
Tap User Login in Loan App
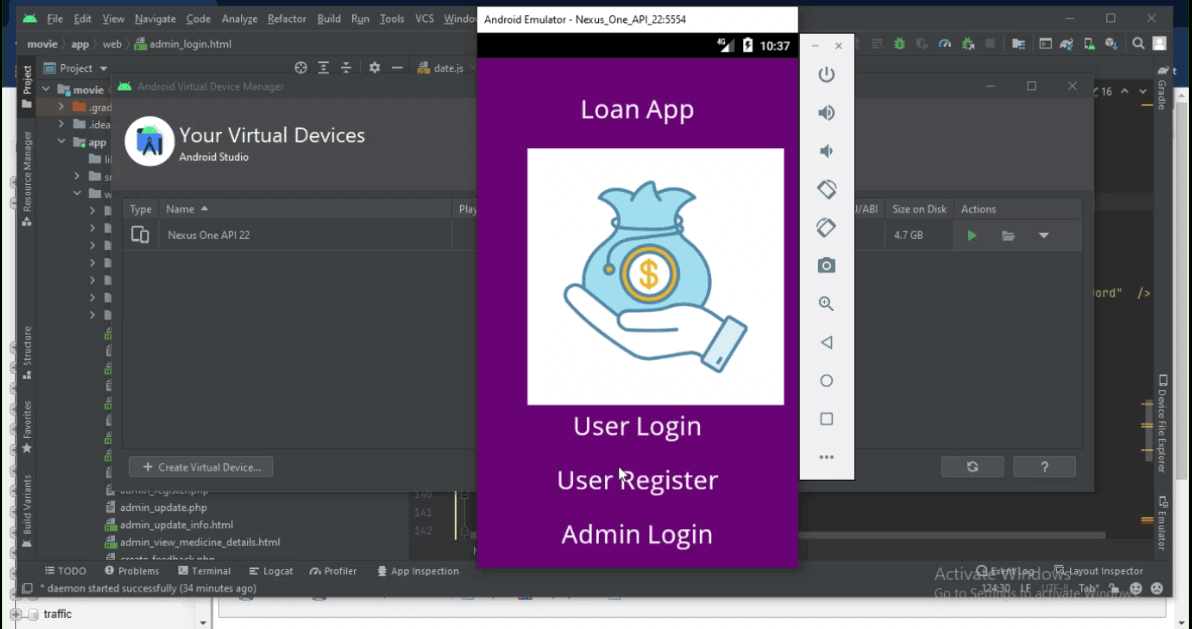[x=637, y=426]
